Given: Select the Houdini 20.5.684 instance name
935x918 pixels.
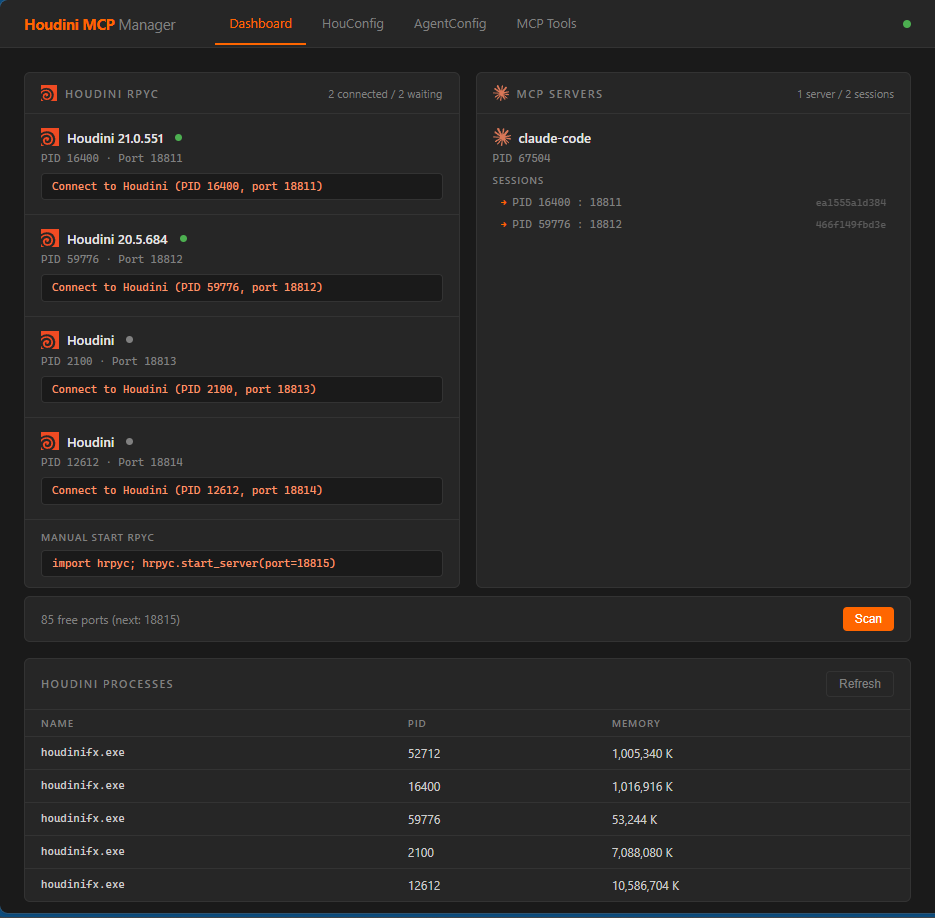Looking at the screenshot, I should coord(117,239).
